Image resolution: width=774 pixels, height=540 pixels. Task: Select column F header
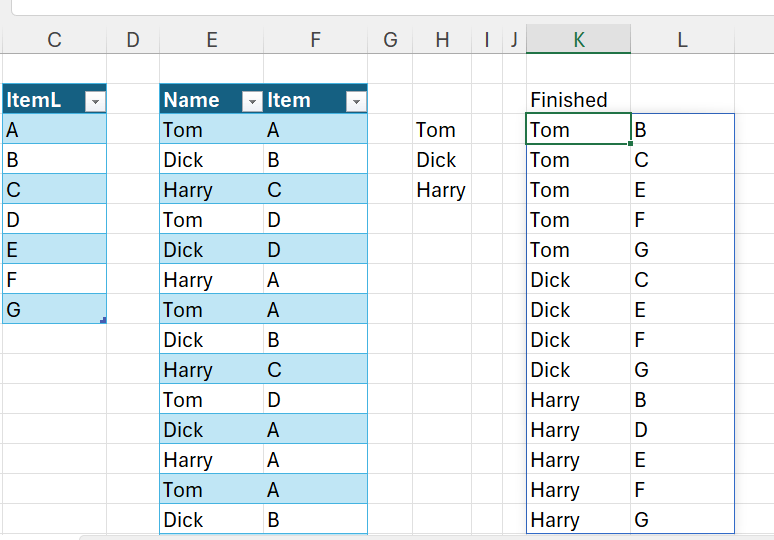(316, 39)
